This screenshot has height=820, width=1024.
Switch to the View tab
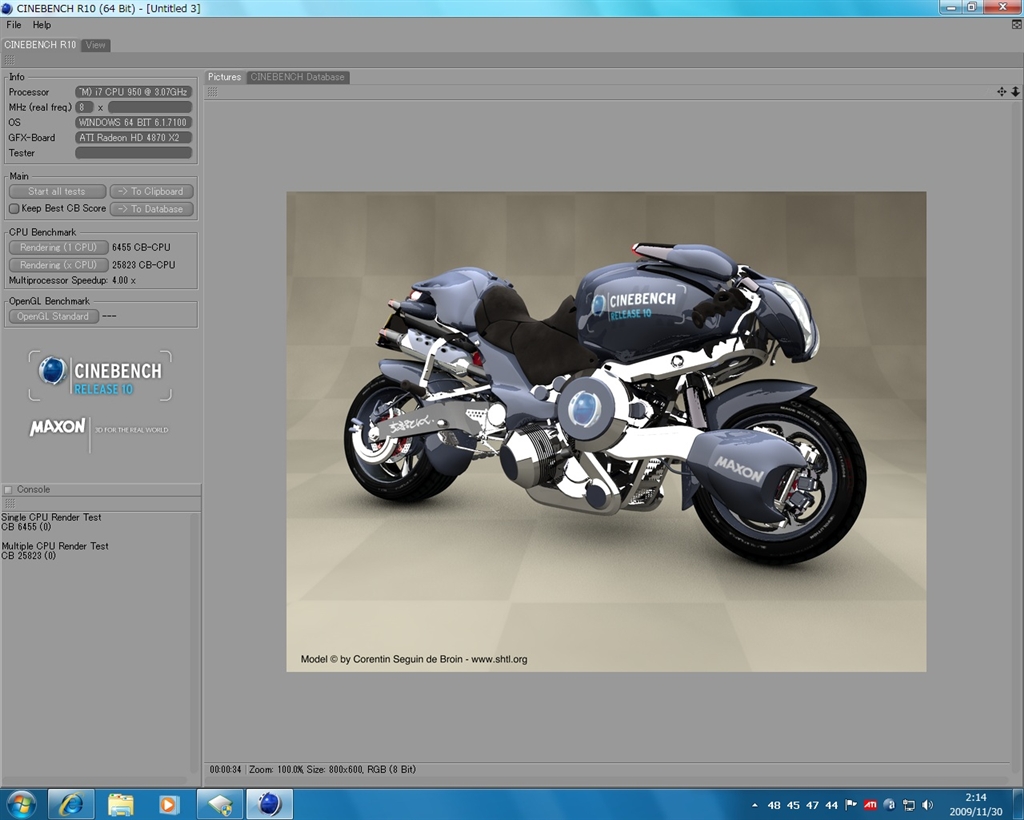click(x=95, y=45)
